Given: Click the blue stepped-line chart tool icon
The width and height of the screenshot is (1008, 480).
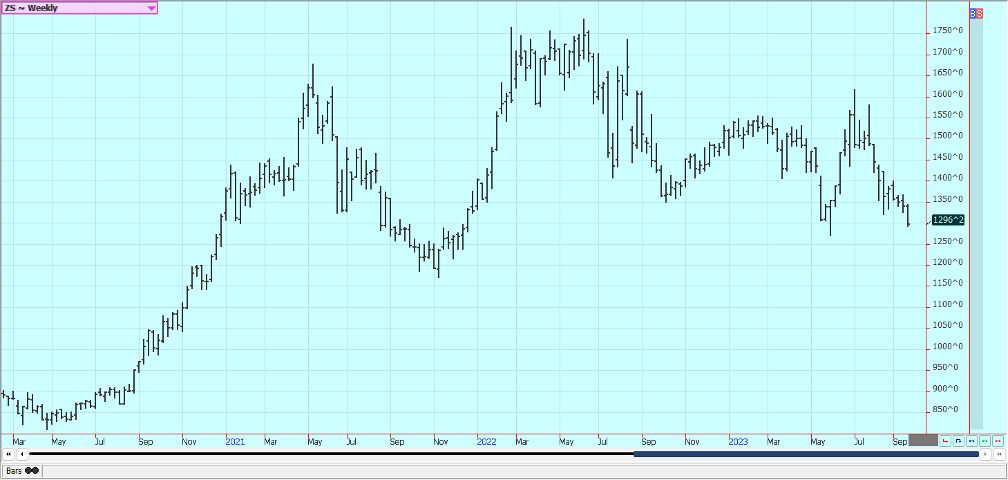Looking at the screenshot, I should tap(958, 440).
